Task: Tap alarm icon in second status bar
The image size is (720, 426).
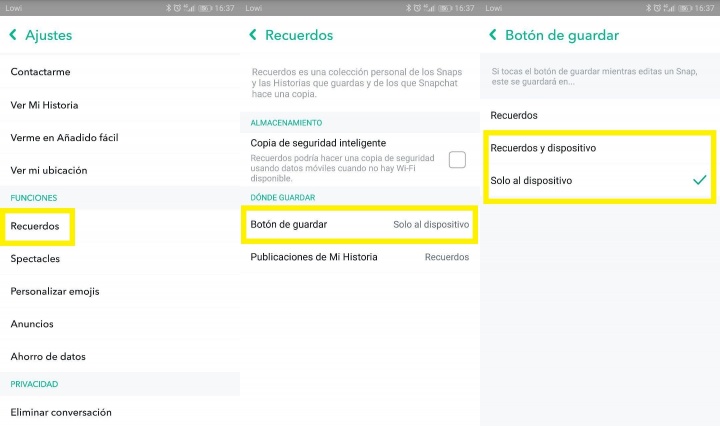Action: point(417,8)
